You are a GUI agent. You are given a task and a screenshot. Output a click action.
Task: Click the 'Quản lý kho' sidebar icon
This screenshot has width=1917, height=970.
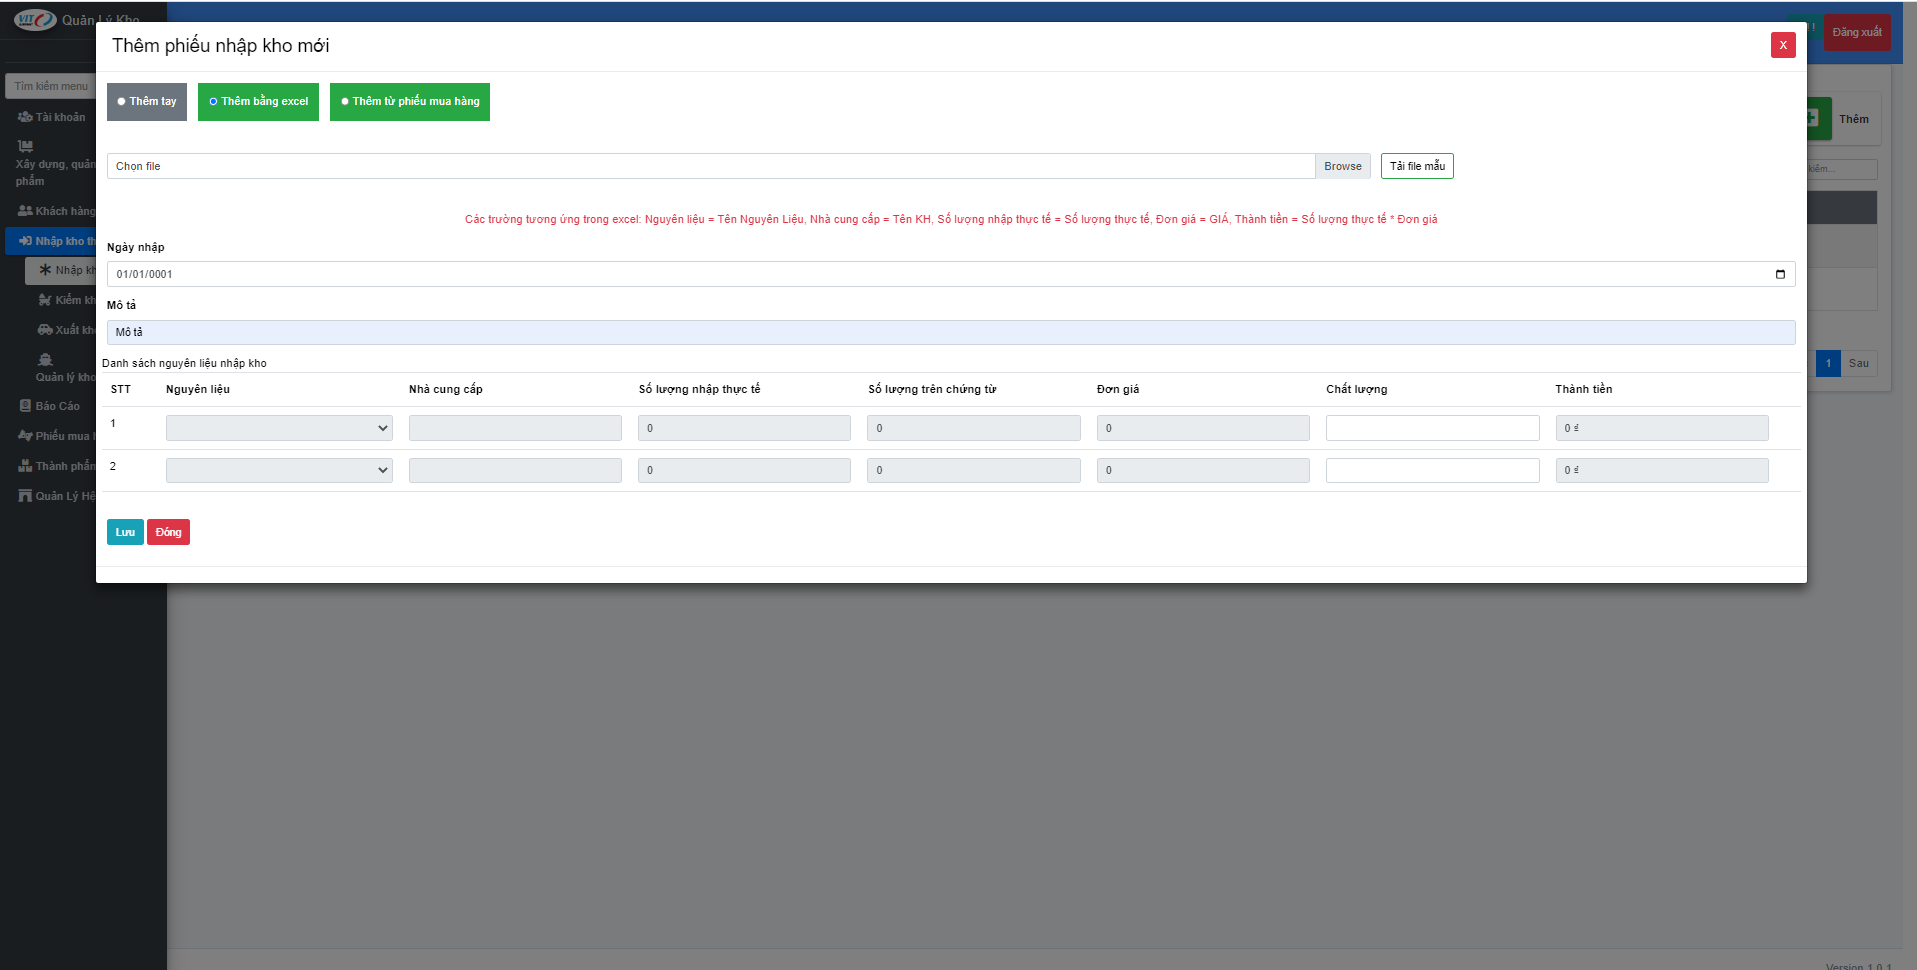pos(45,360)
